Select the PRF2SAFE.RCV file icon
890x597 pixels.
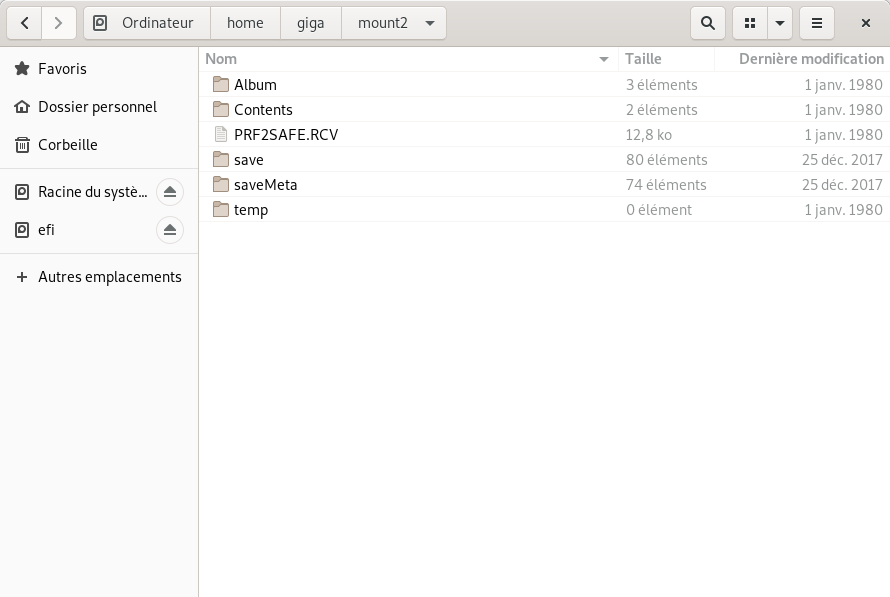point(221,135)
